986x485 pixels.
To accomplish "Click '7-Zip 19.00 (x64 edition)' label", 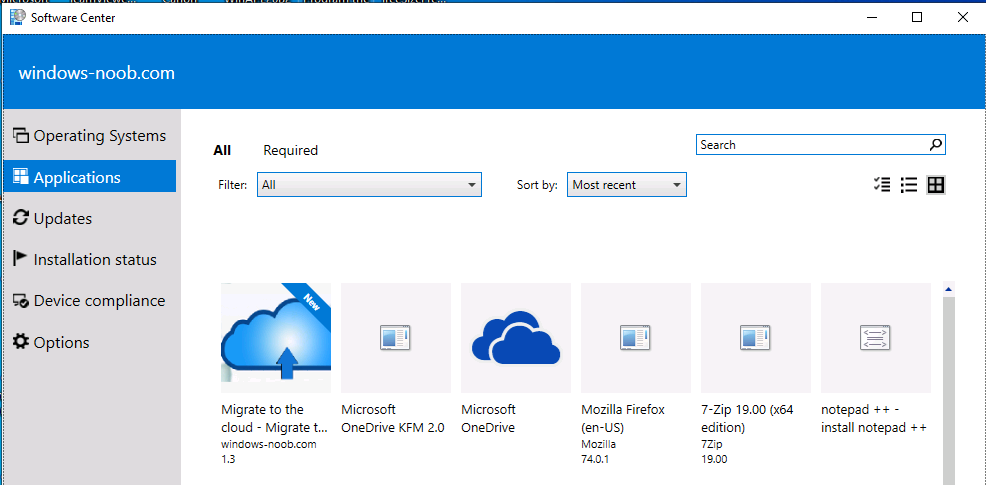I will point(748,418).
